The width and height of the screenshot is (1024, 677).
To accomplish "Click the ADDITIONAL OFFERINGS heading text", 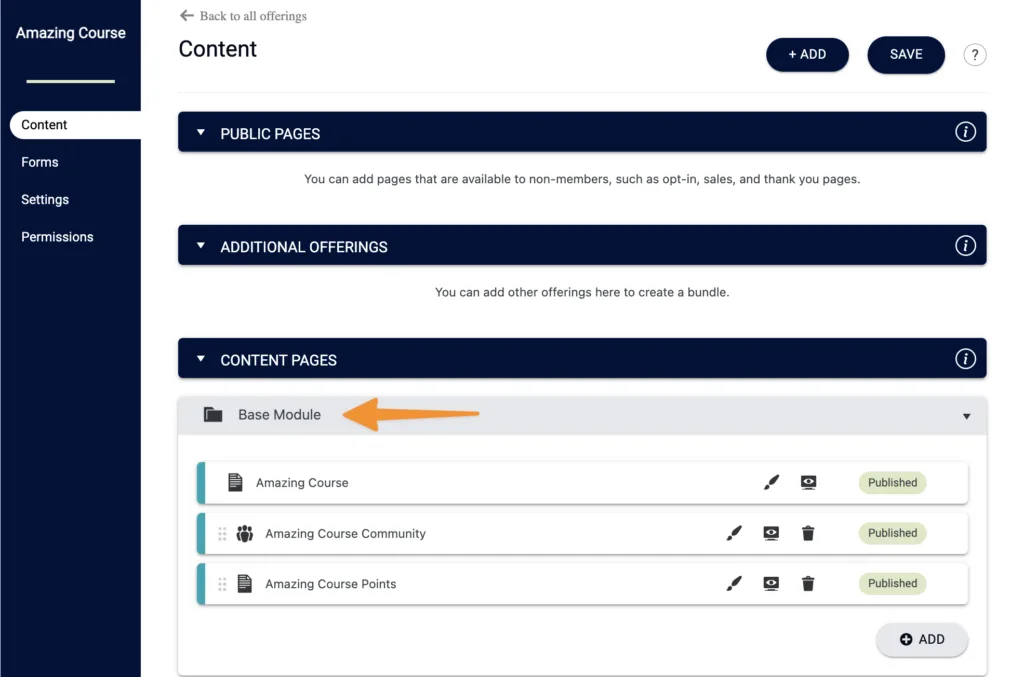I will [x=304, y=247].
